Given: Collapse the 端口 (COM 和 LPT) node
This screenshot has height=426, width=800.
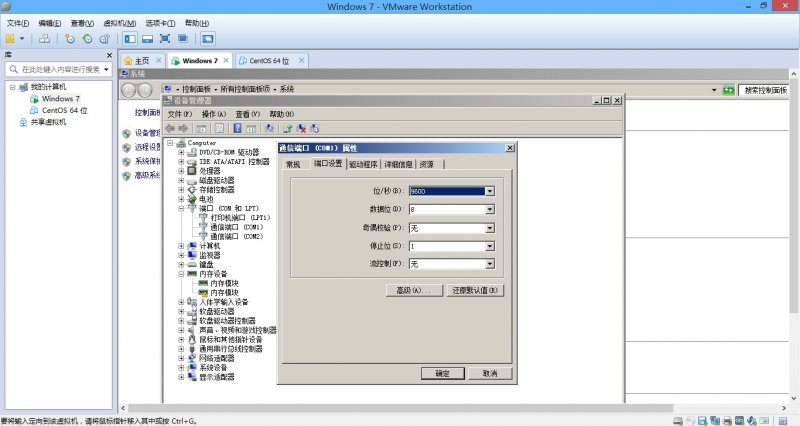Looking at the screenshot, I should pos(181,209).
